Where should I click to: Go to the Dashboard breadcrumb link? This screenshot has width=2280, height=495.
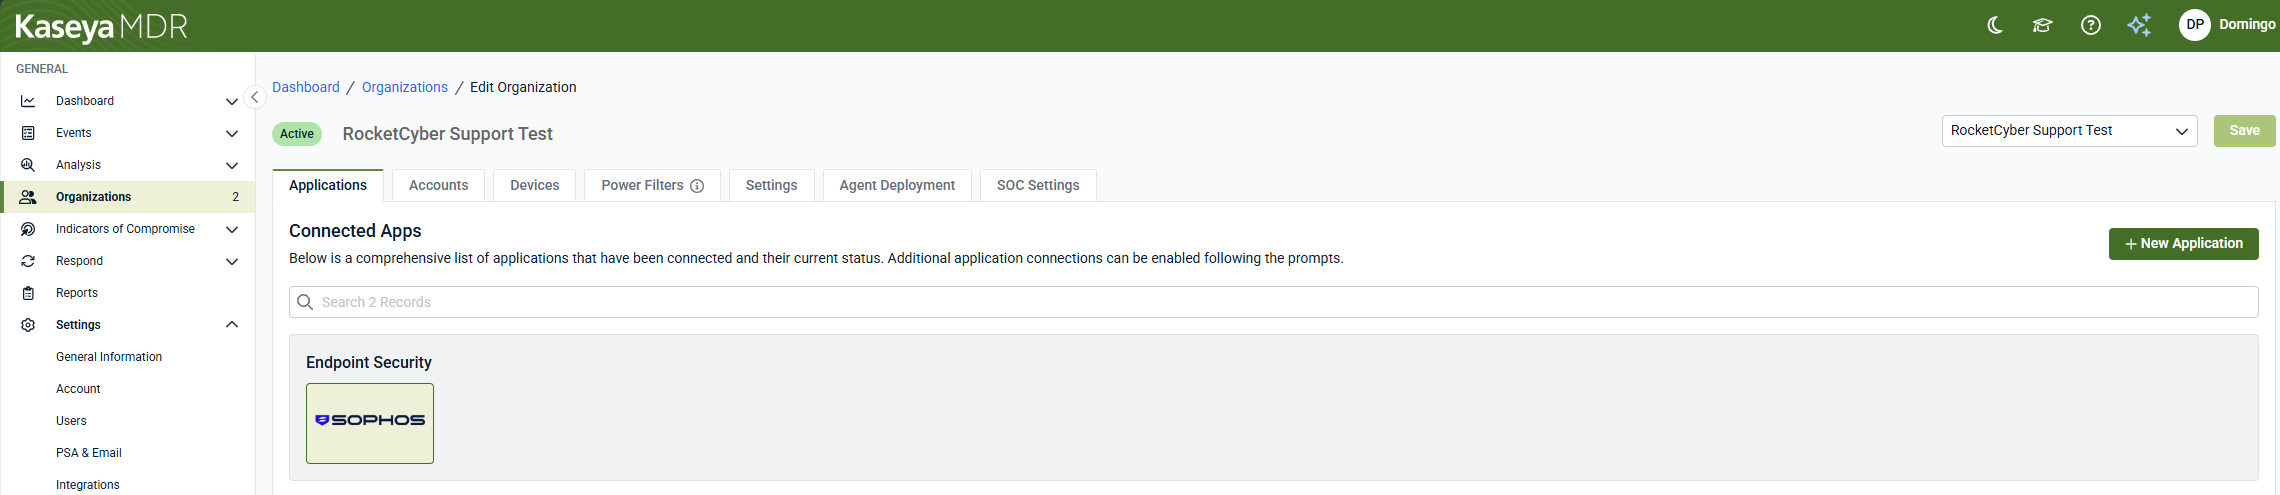(x=306, y=87)
